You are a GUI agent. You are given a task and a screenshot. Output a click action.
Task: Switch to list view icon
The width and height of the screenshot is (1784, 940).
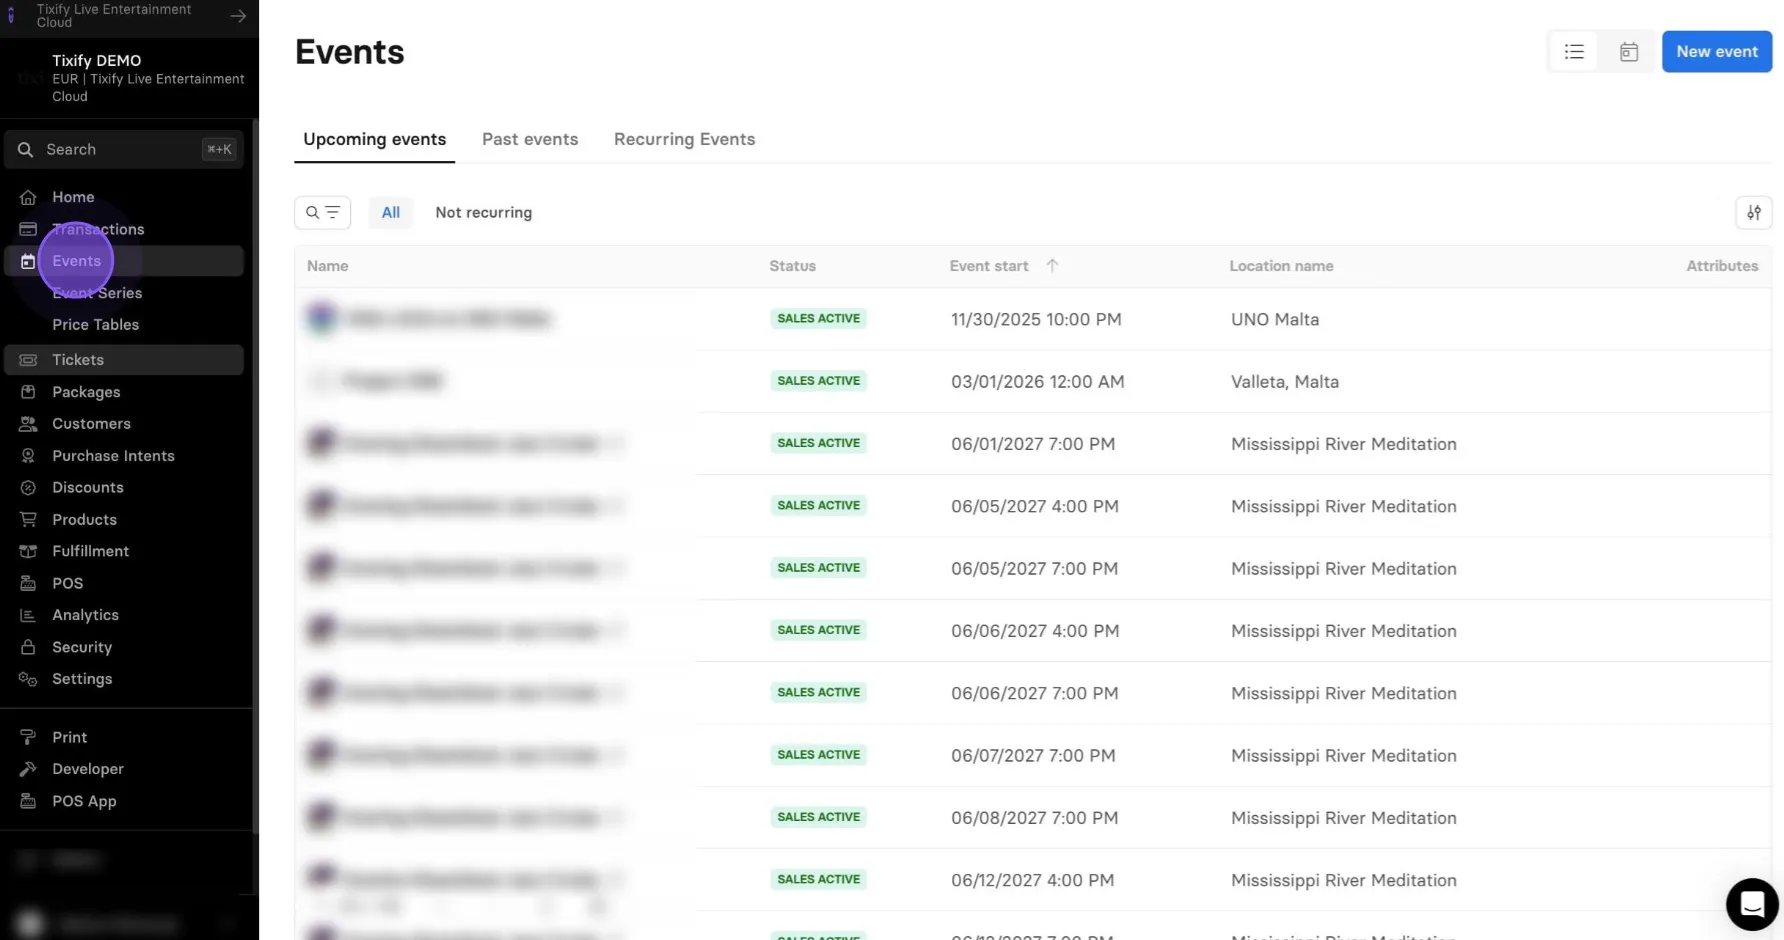coord(1574,52)
